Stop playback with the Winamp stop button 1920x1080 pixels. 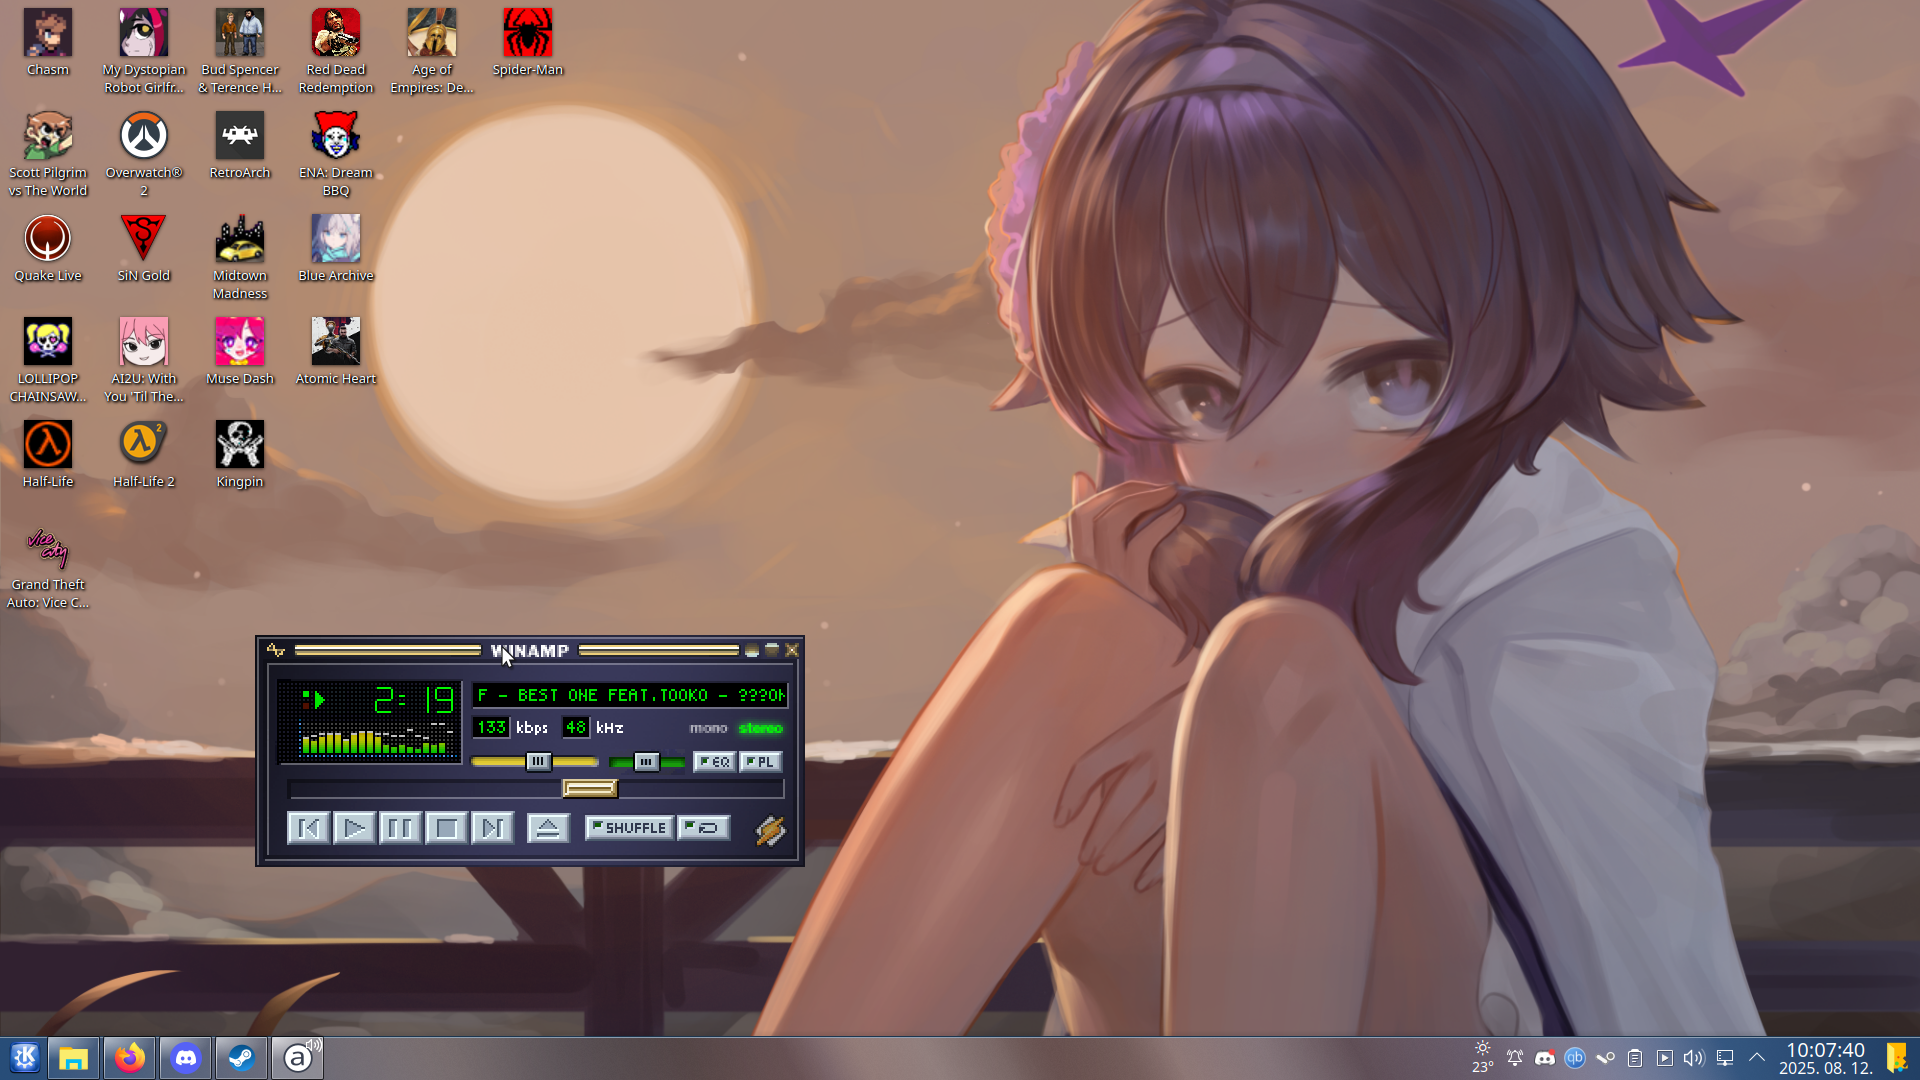pos(446,828)
